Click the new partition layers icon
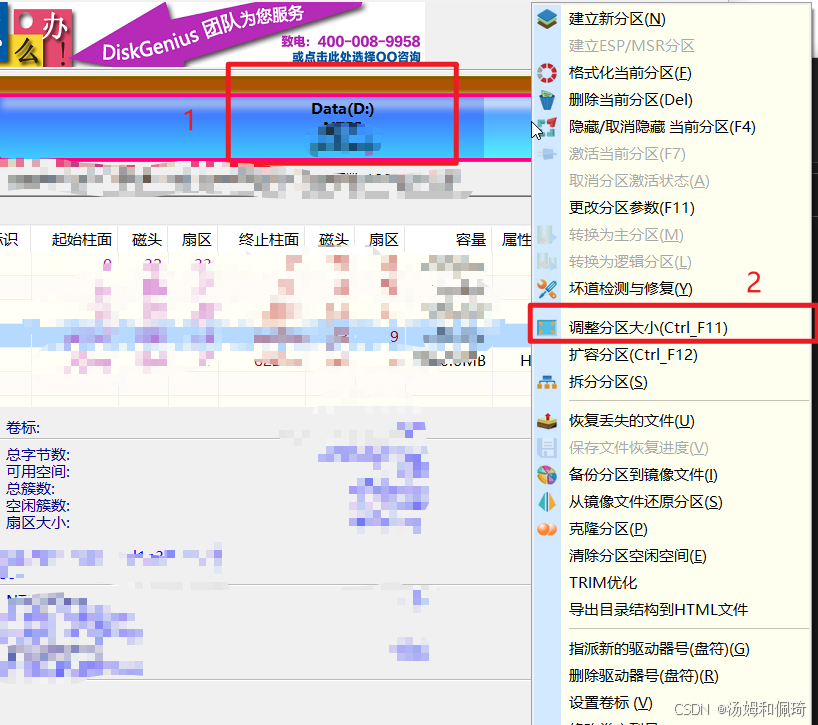Viewport: 818px width, 725px height. point(547,19)
